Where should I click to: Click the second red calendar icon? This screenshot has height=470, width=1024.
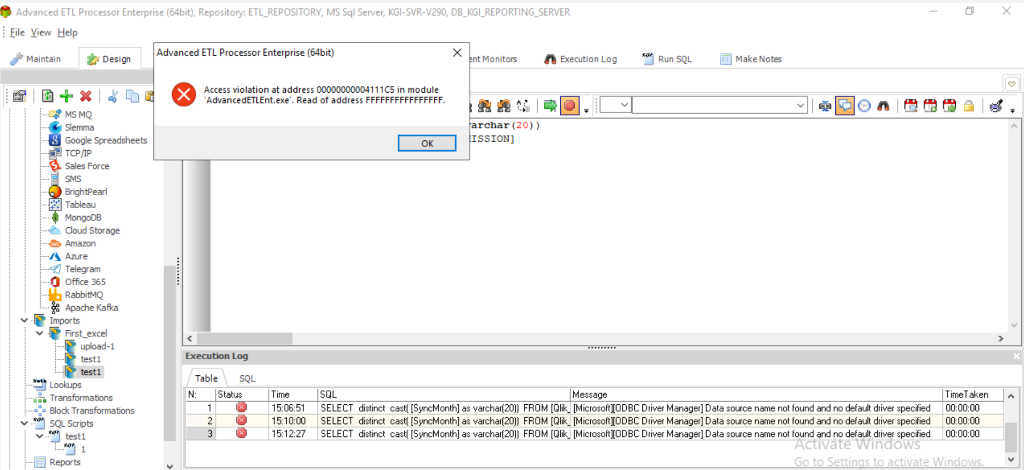point(931,106)
